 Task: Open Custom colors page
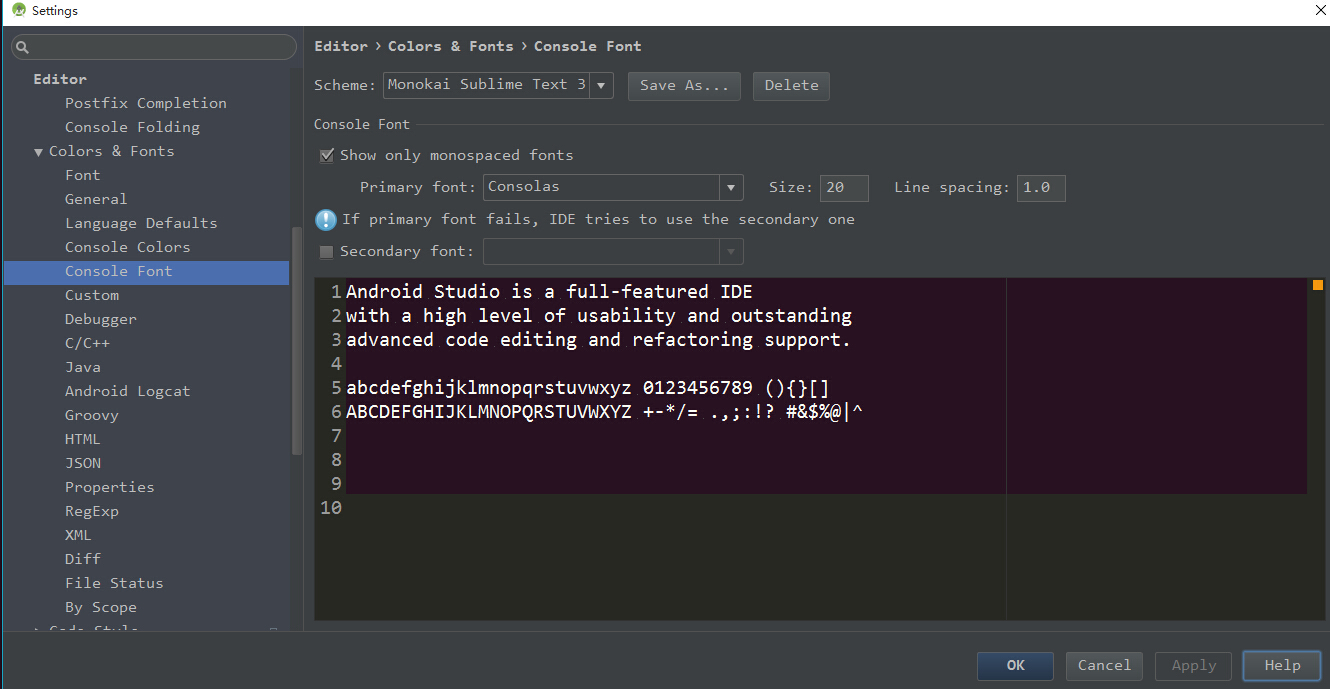pos(92,295)
